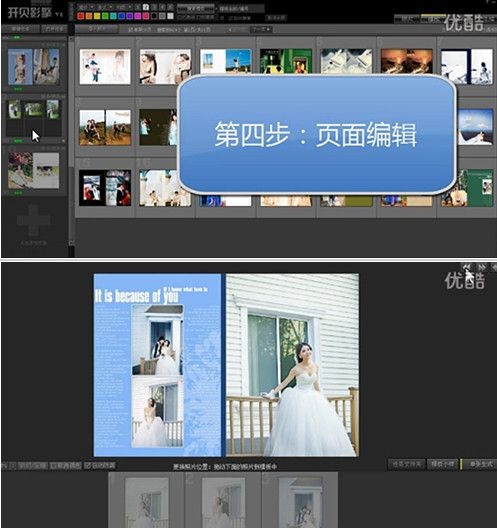
Task: Switch to the first tab in left panel
Action: click(21, 29)
